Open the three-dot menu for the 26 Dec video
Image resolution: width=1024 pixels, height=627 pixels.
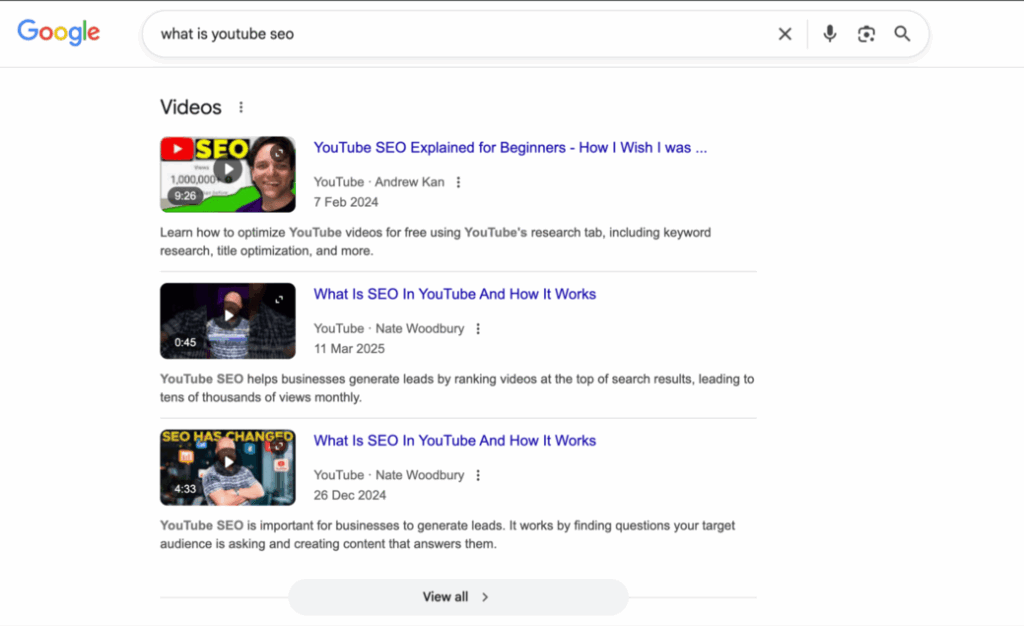click(x=478, y=474)
